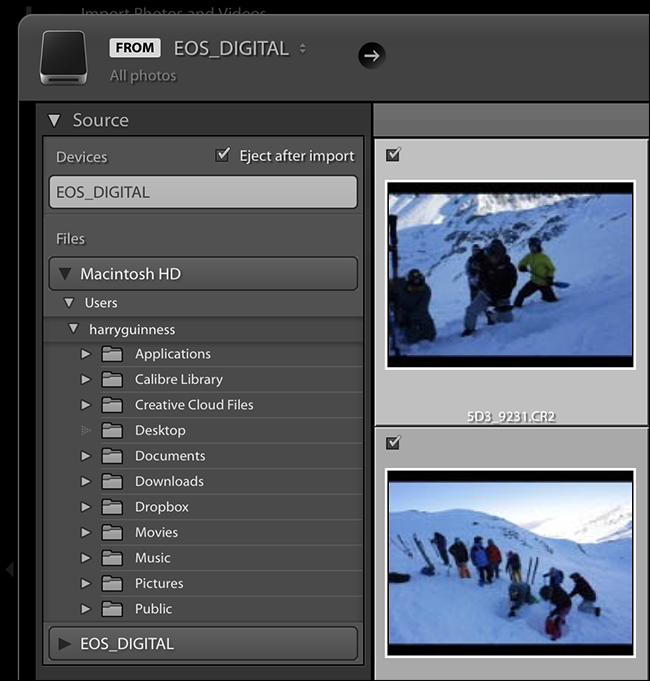Click the source drive icon at top left
650x681 pixels.
[x=64, y=57]
